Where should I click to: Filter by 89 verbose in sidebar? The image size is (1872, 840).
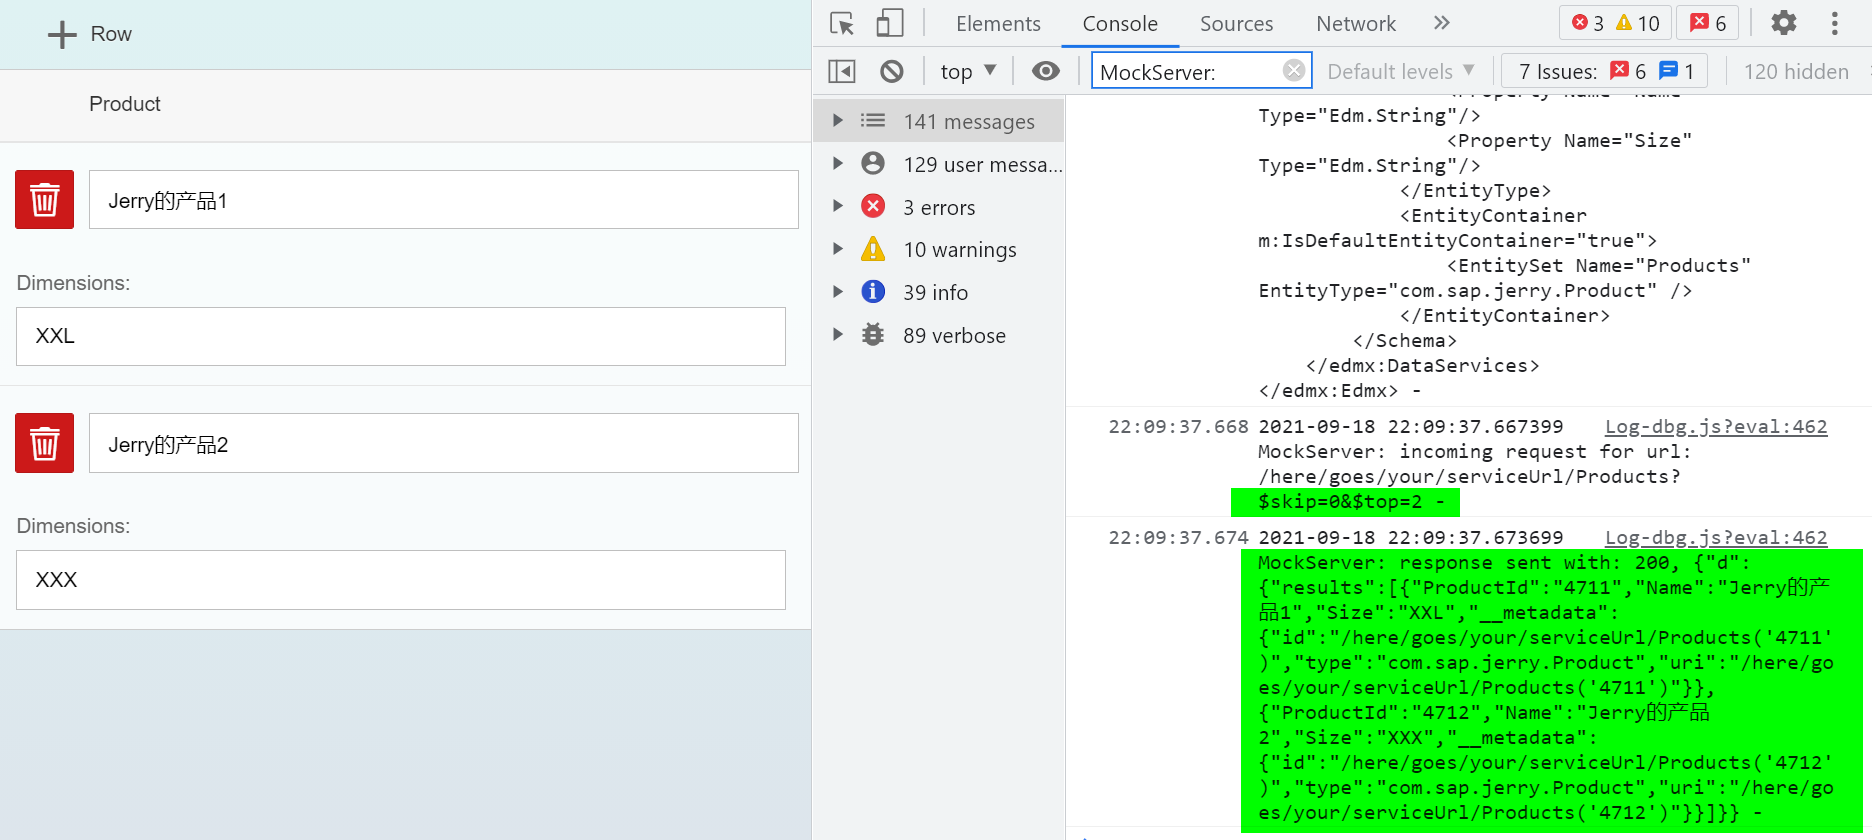(939, 335)
